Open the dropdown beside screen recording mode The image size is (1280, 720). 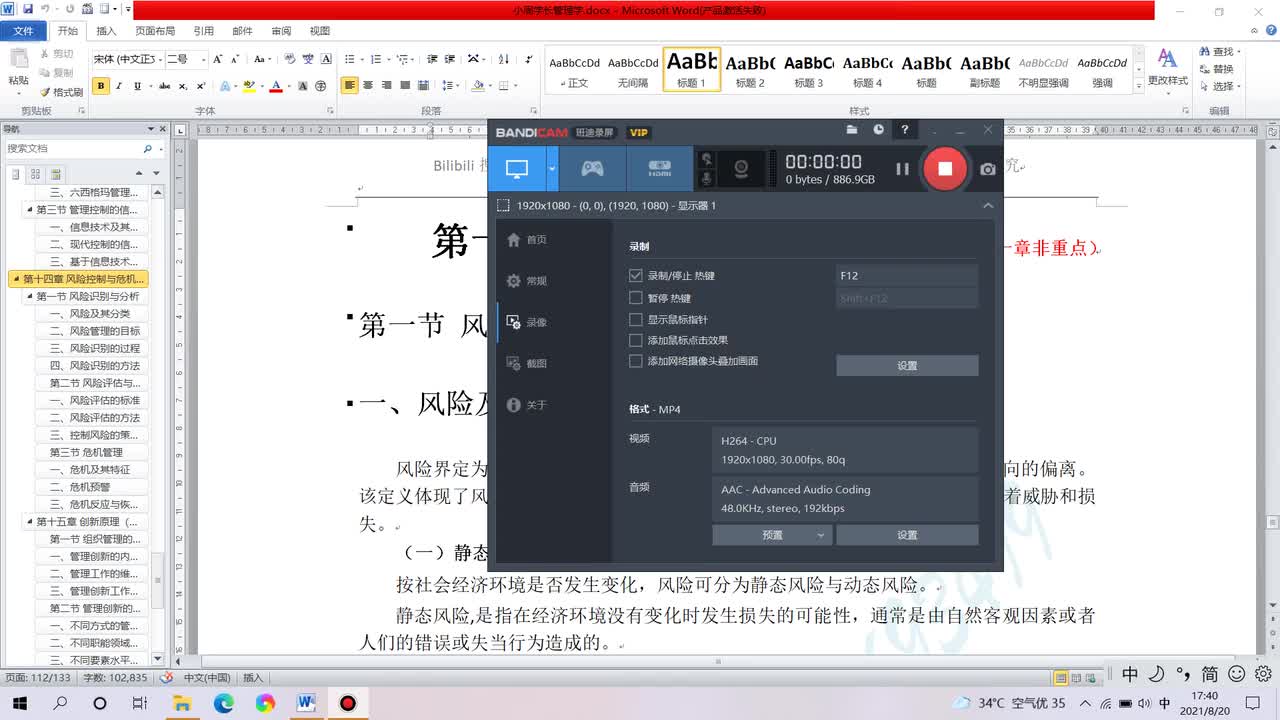552,168
